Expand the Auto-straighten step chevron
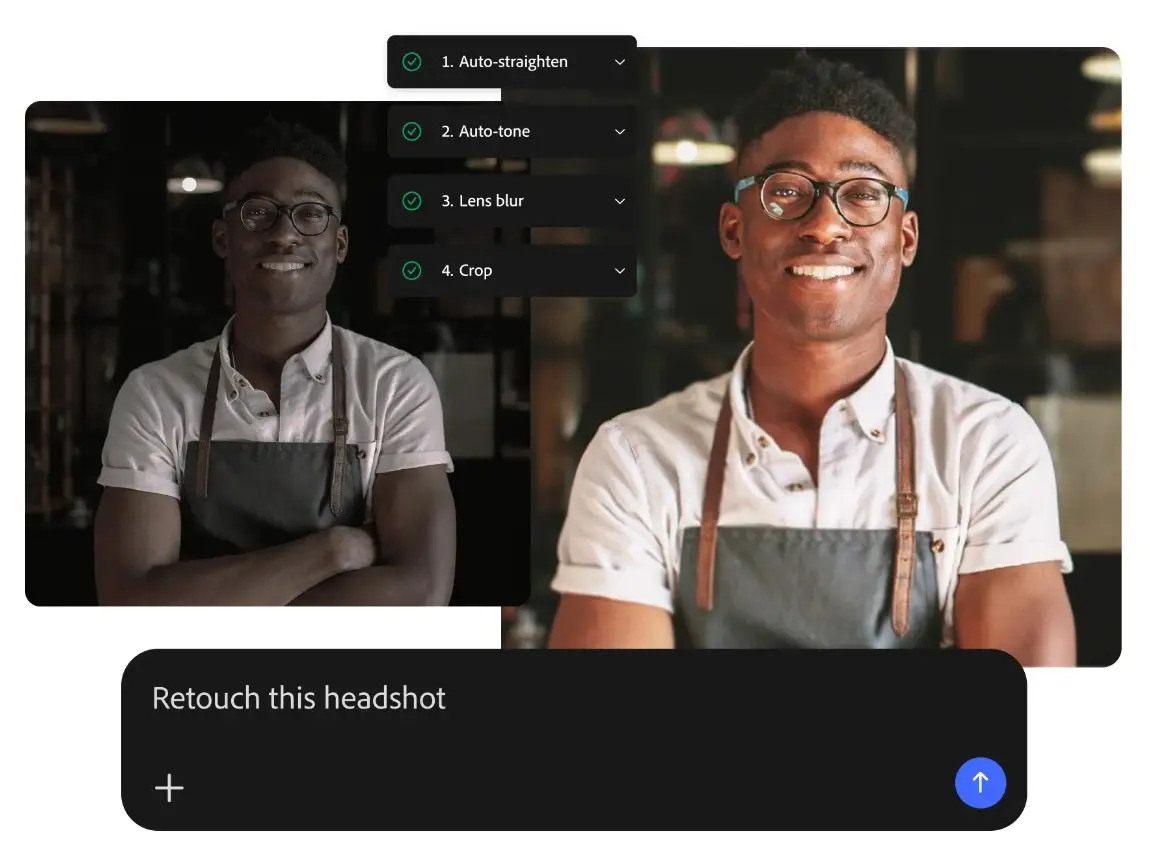Image resolution: width=1150 pixels, height=861 pixels. tap(620, 62)
